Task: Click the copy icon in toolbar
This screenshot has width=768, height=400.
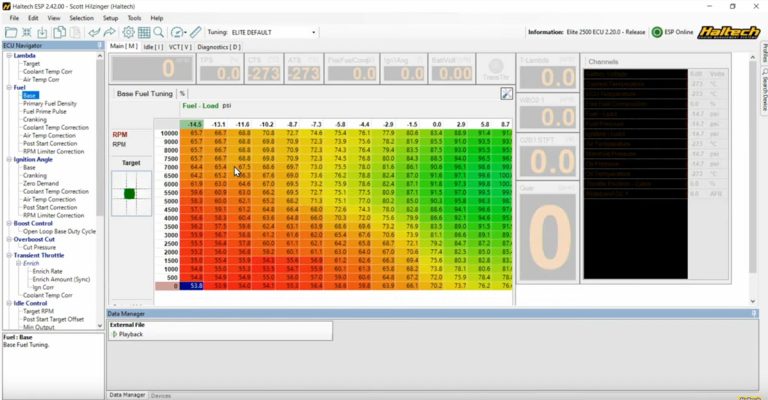Action: pos(60,32)
